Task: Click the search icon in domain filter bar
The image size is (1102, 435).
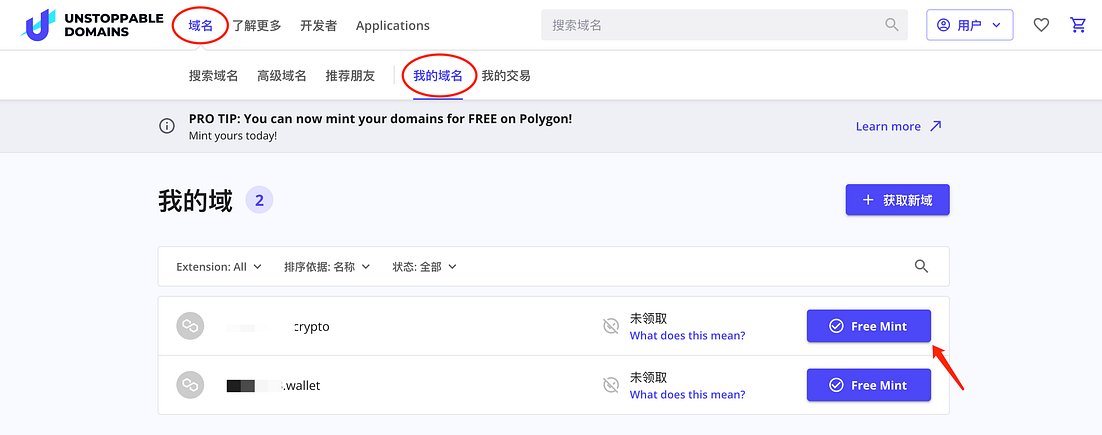Action: 921,266
